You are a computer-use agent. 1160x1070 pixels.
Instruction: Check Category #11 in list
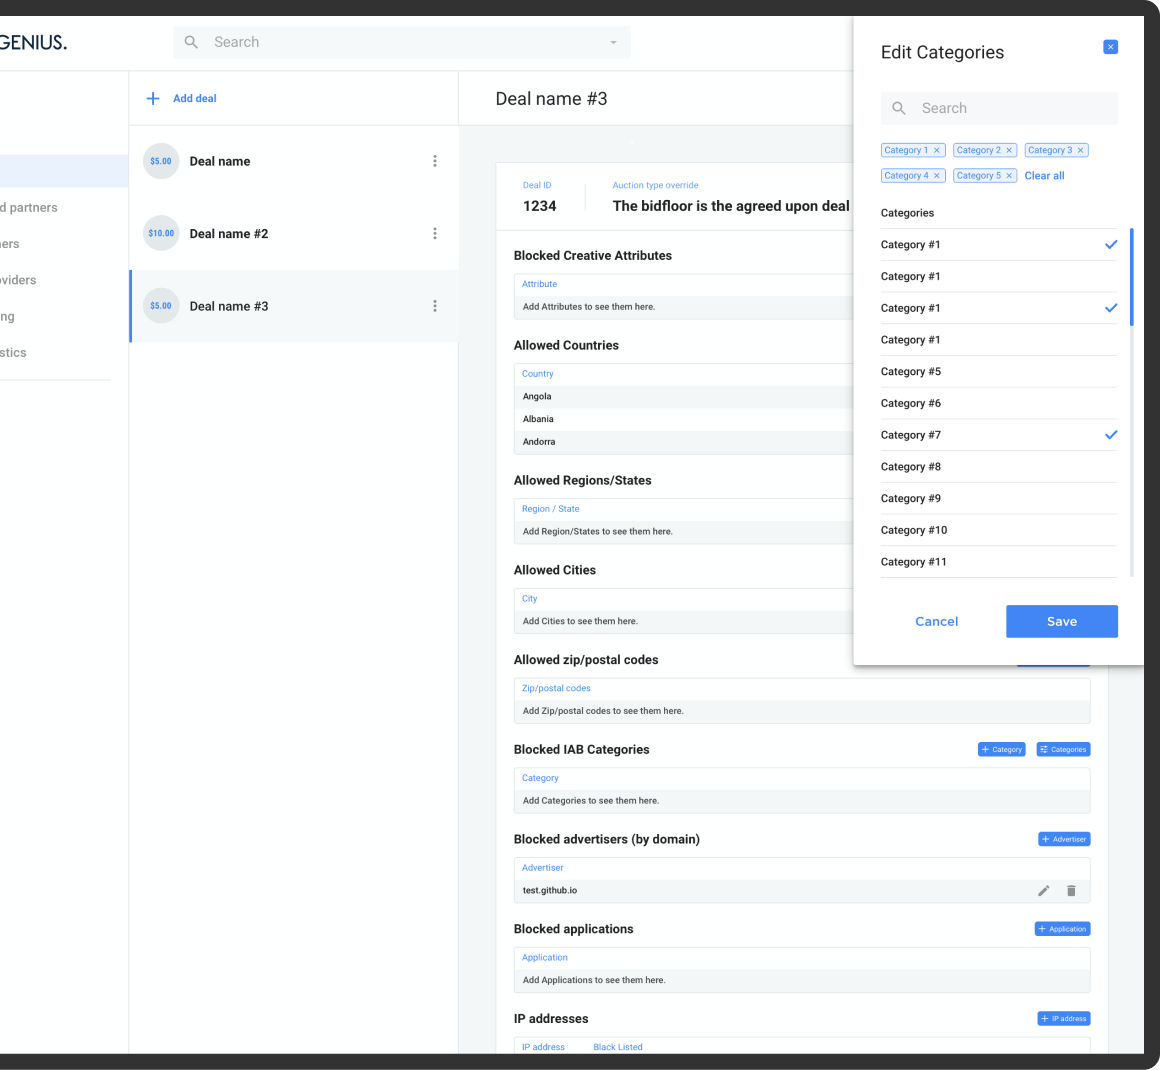pos(999,562)
